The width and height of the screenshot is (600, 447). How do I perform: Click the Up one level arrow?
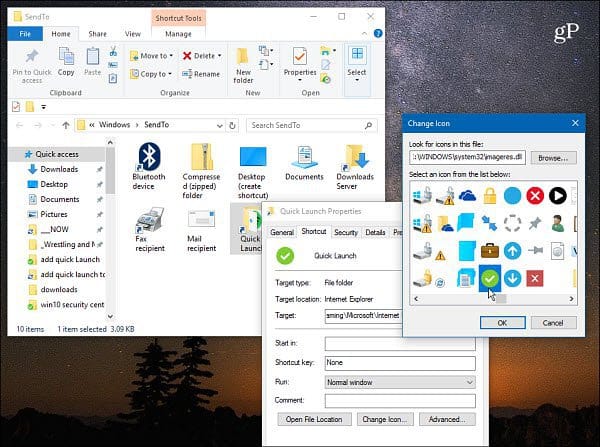click(66, 125)
